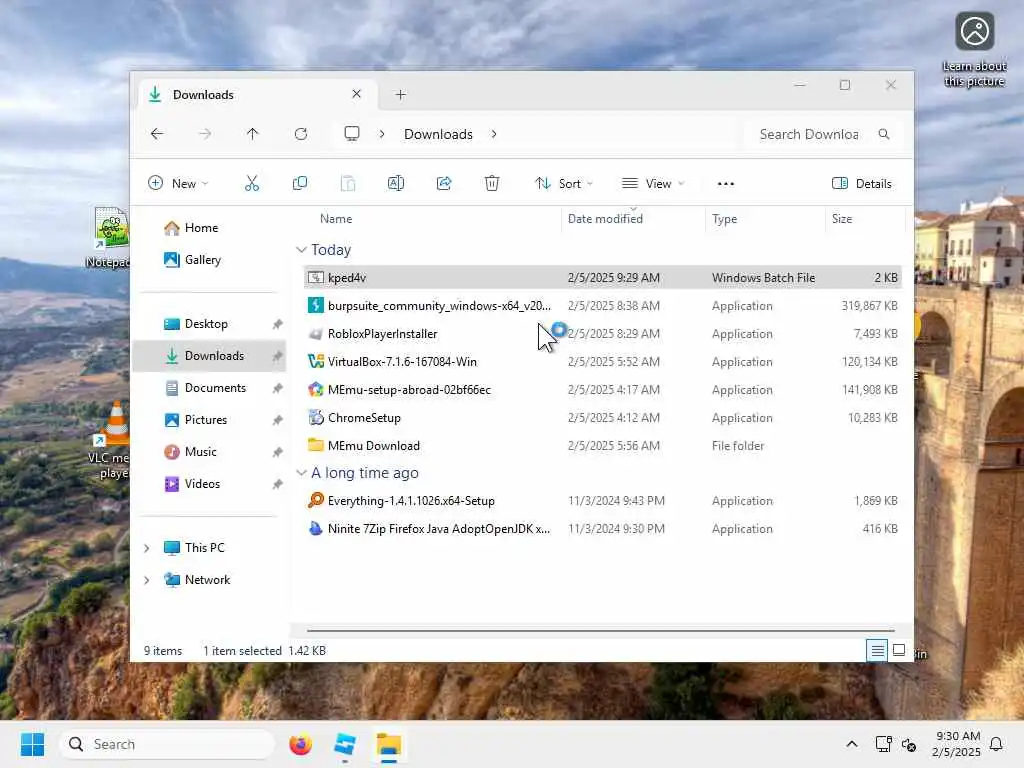Click File Explorer icon on taskbar
The image size is (1024, 768).
tap(389, 744)
